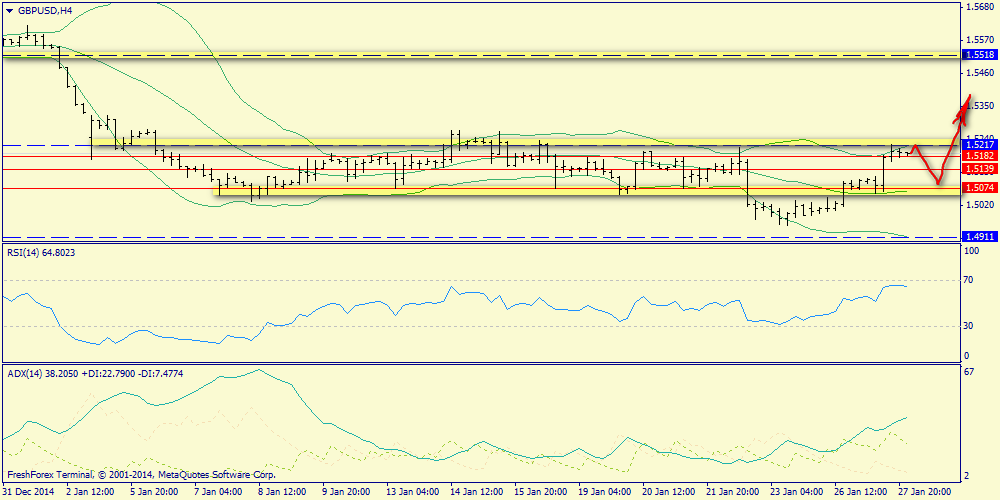Click the RSI(14) 64.8023 indicator label
The image size is (1000, 500).
point(42,253)
